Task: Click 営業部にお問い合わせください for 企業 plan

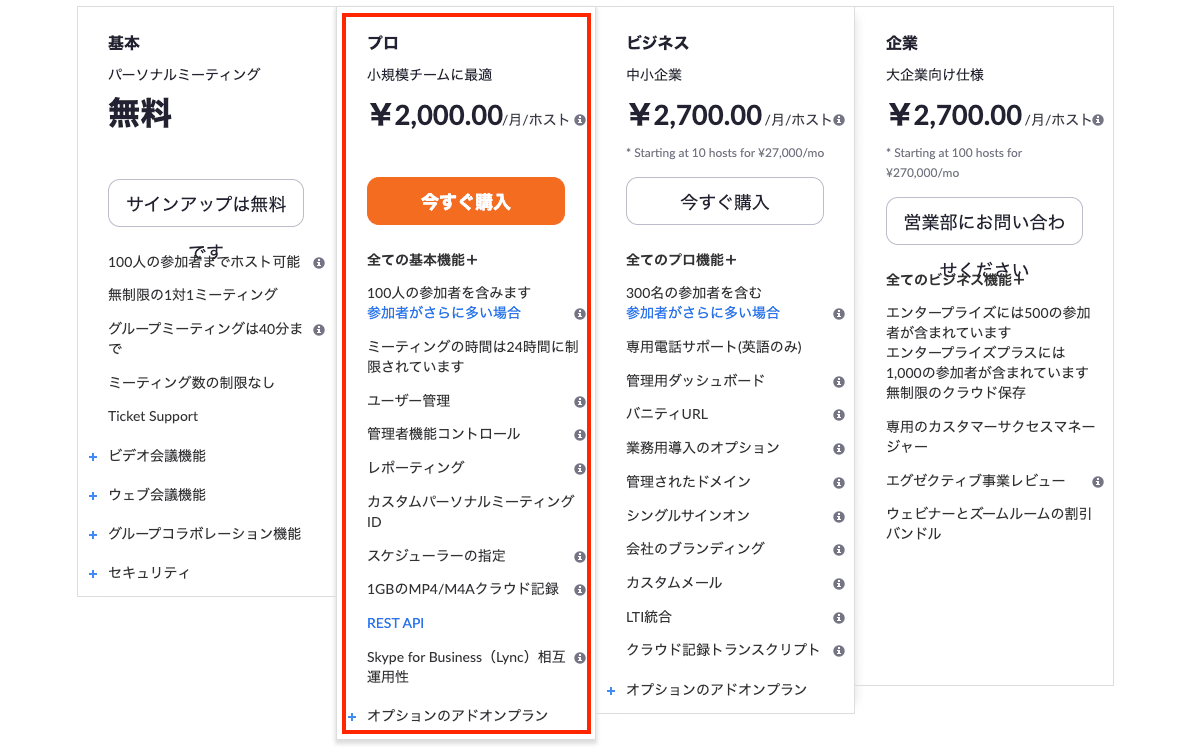Action: pos(983,221)
